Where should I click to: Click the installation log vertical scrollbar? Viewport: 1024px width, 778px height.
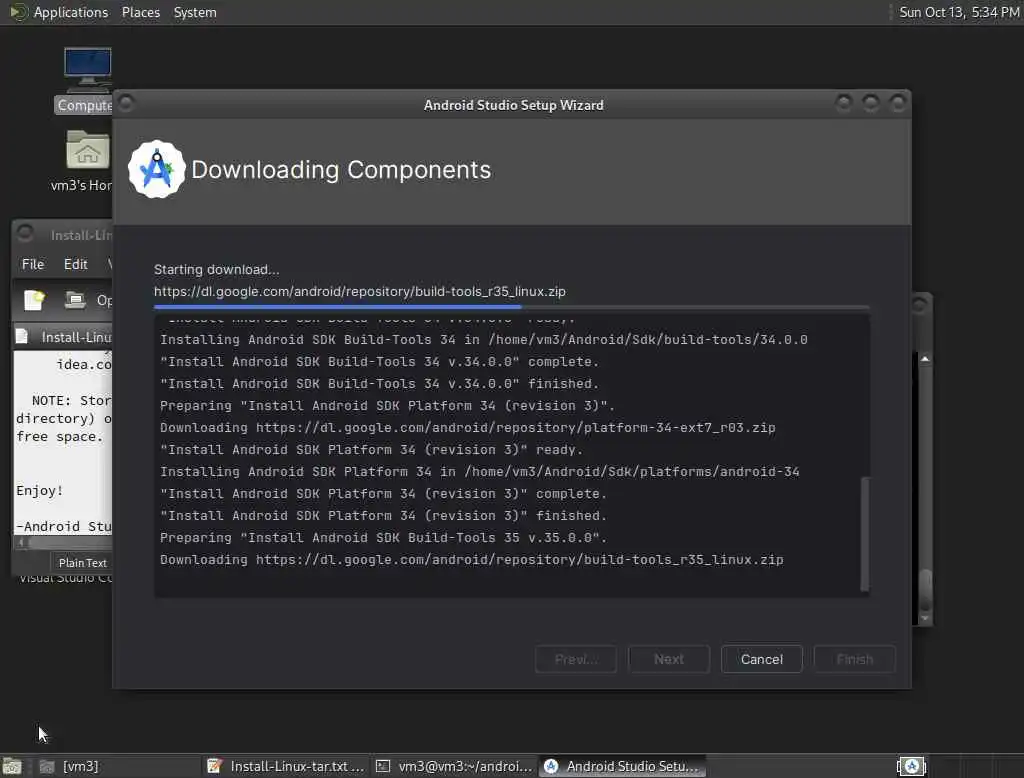click(x=865, y=533)
